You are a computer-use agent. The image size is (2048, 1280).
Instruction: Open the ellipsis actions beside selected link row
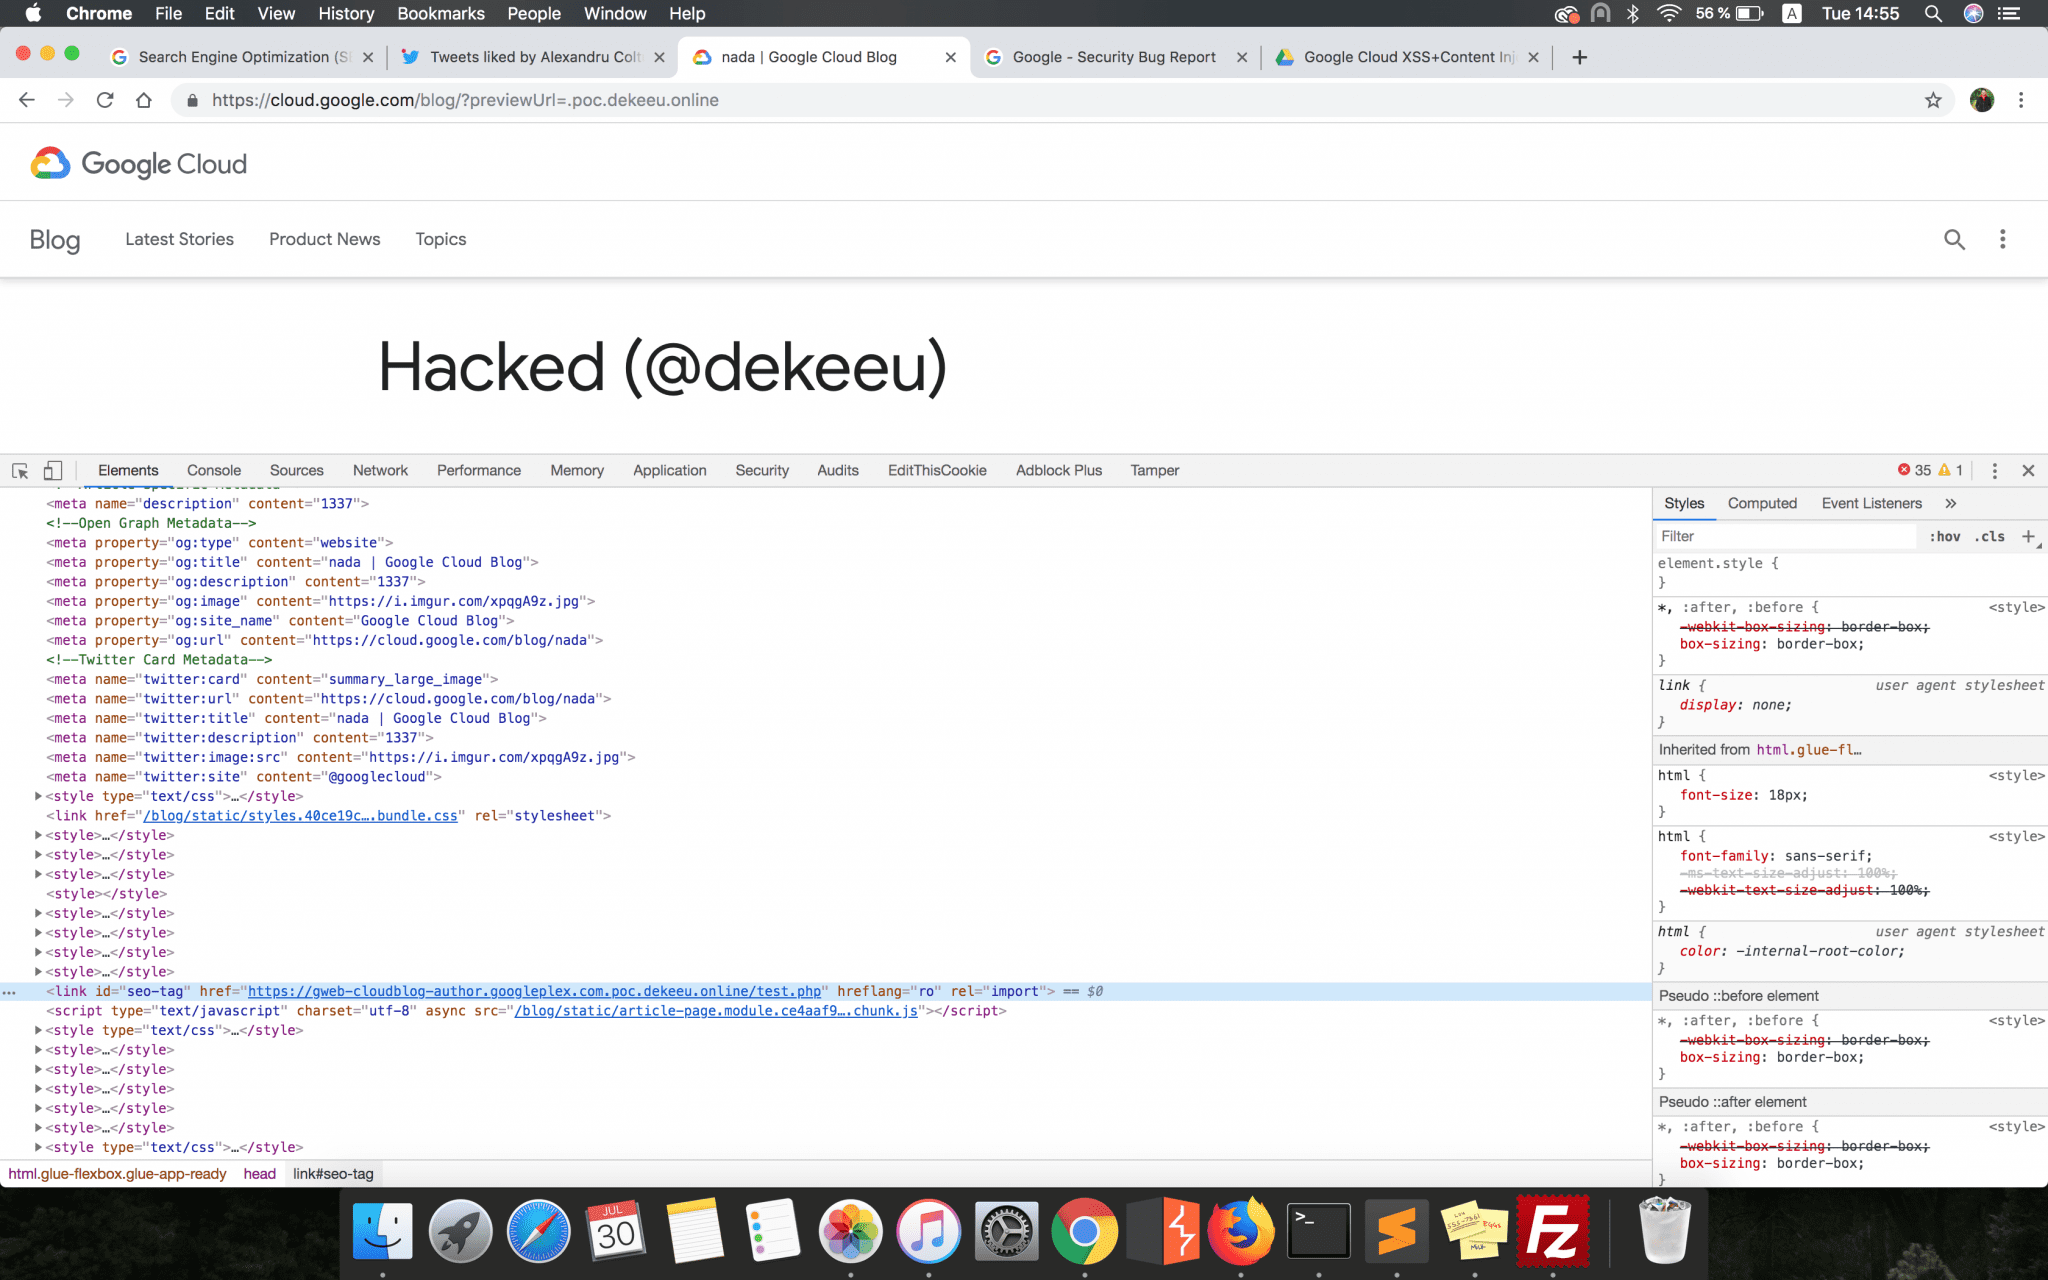click(x=10, y=992)
